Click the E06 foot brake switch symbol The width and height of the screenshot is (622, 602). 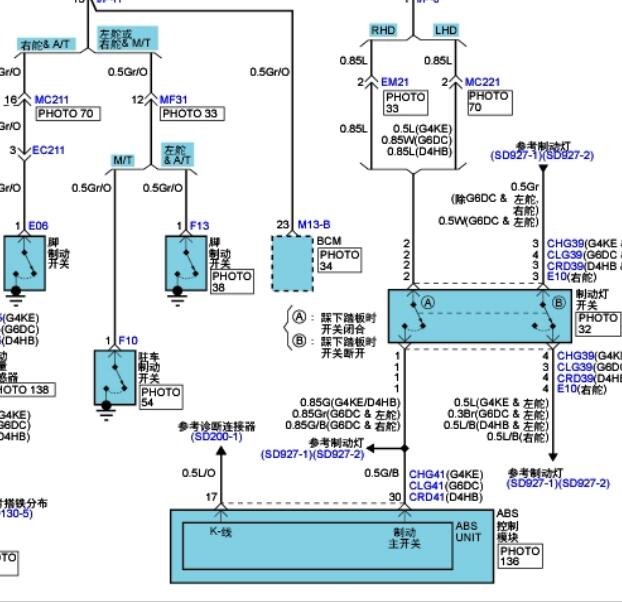coord(25,264)
